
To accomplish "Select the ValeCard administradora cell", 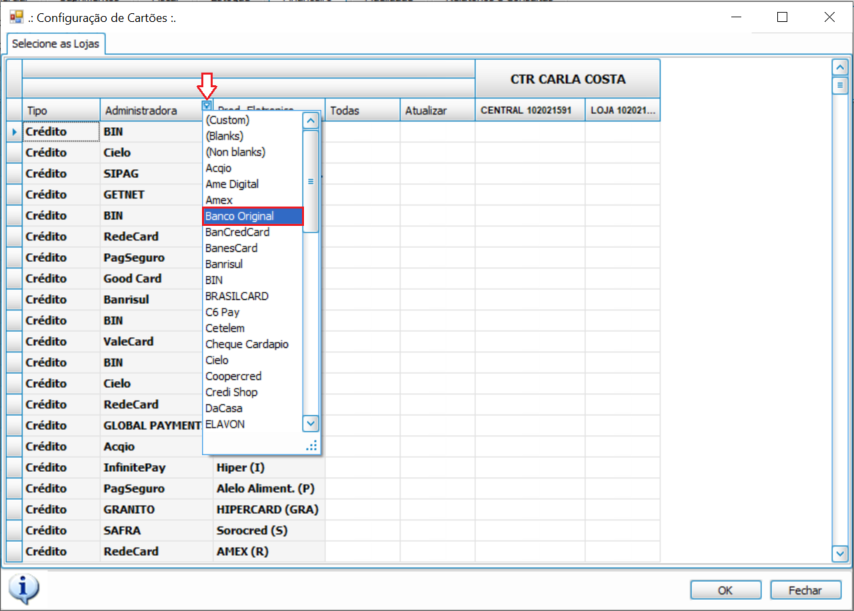I will pyautogui.click(x=151, y=341).
